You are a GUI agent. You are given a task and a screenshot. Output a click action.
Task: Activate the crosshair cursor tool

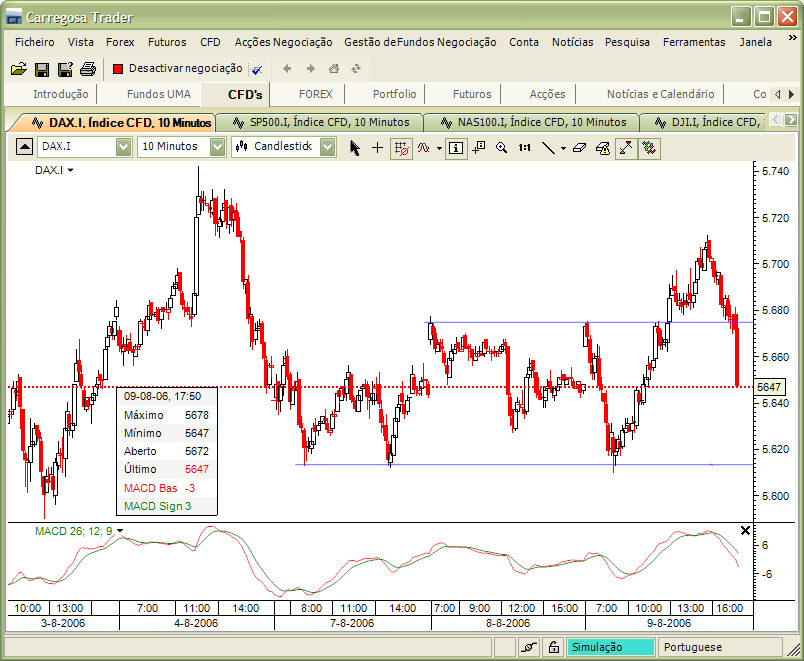click(377, 147)
